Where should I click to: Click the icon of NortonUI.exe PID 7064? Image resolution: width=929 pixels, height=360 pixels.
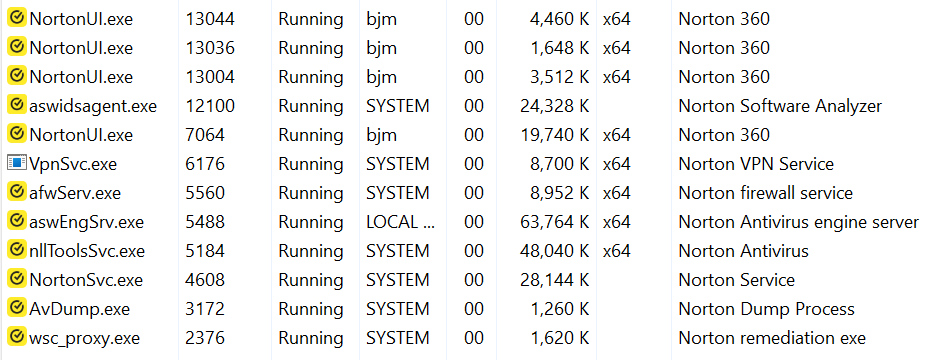pyautogui.click(x=17, y=134)
